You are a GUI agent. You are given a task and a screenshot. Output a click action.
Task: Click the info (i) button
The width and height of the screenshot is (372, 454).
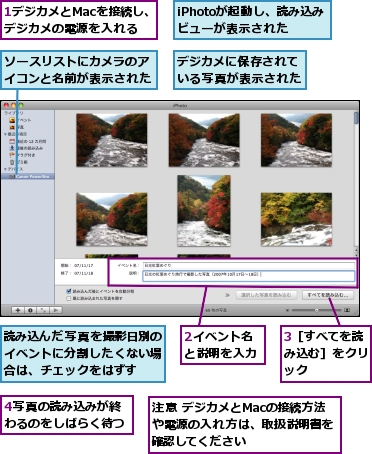(x=30, y=310)
